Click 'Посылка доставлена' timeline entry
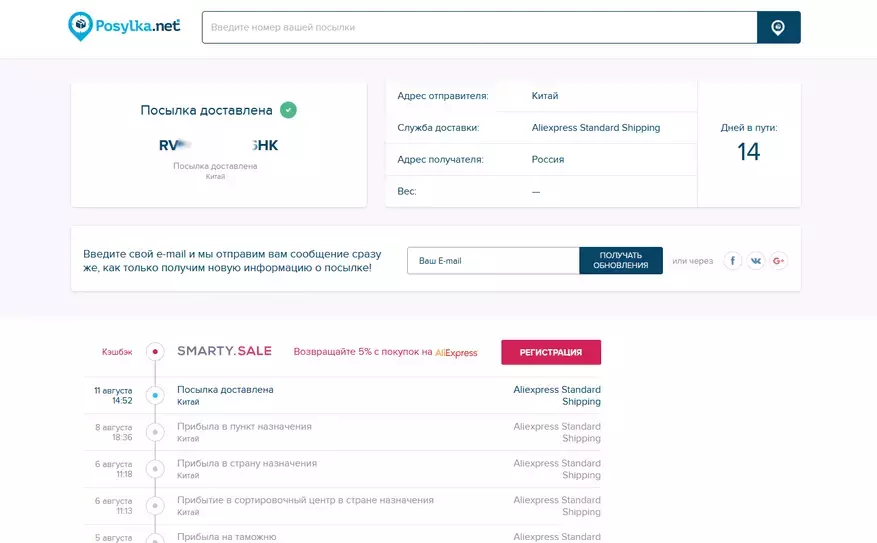Screen dimensions: 877x543 [225, 390]
